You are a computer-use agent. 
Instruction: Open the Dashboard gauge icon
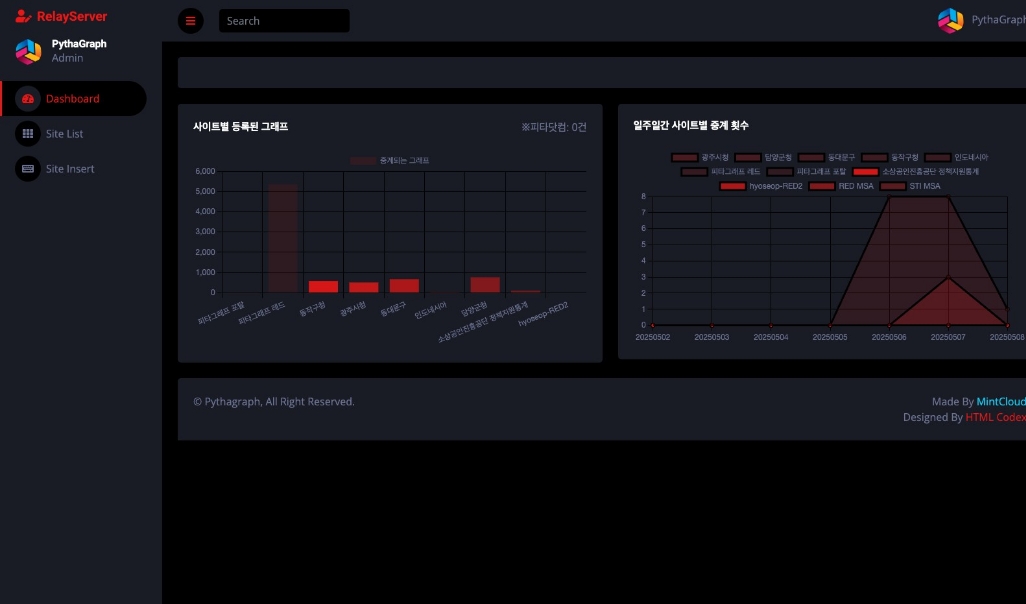click(x=28, y=99)
